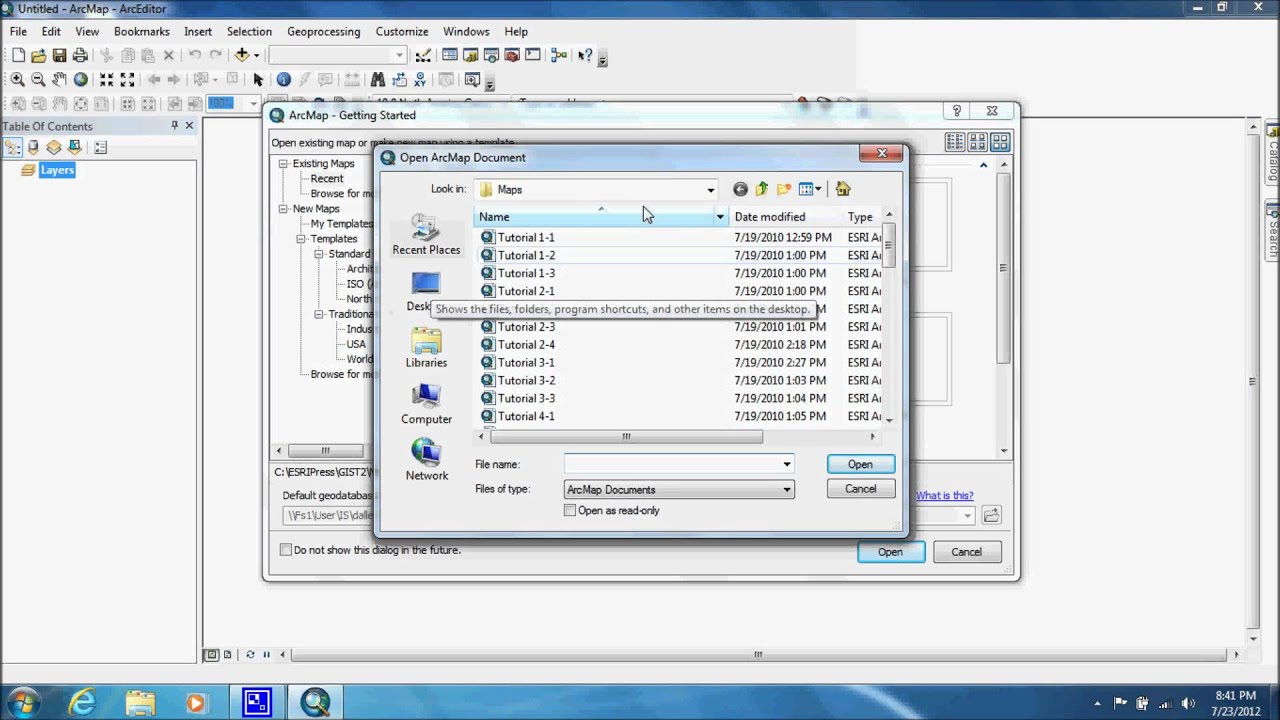Check the Open as read-only checkbox
The width and height of the screenshot is (1280, 720).
point(570,510)
